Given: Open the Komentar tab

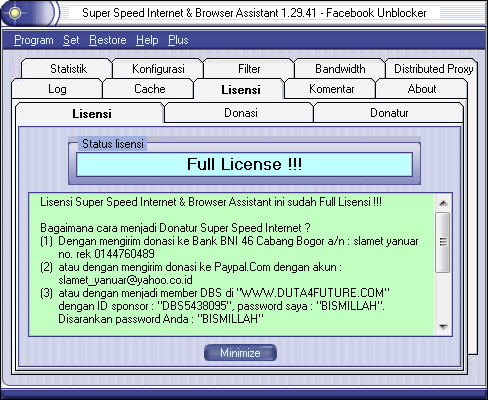Looking at the screenshot, I should point(331,89).
